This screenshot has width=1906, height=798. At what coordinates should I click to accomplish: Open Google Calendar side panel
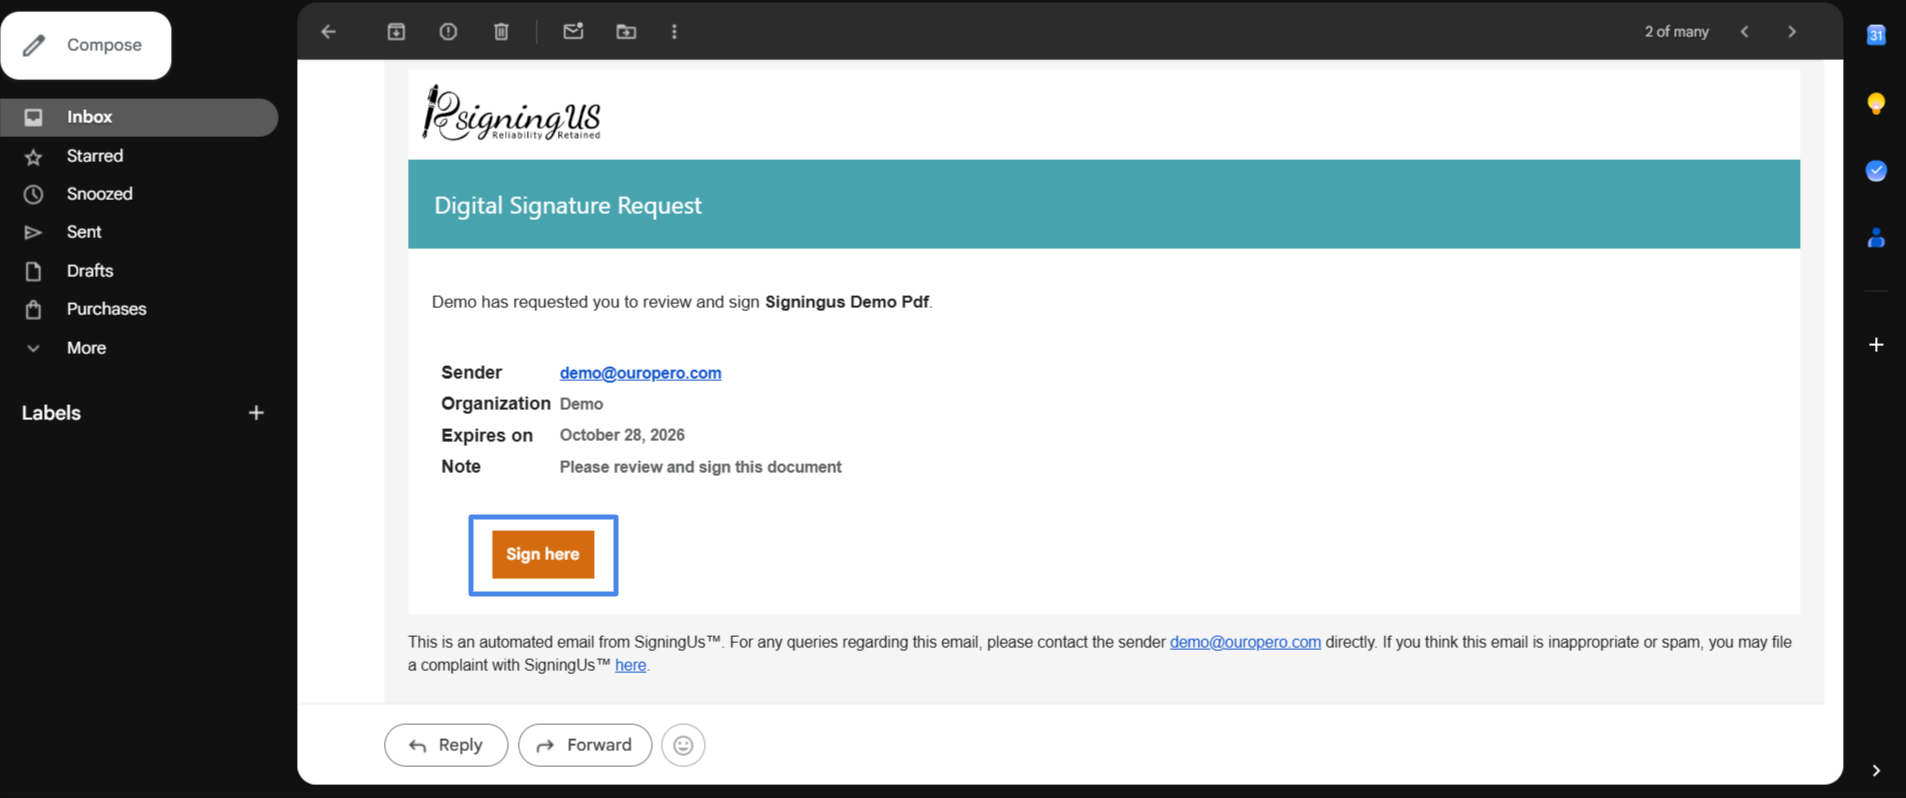point(1876,35)
